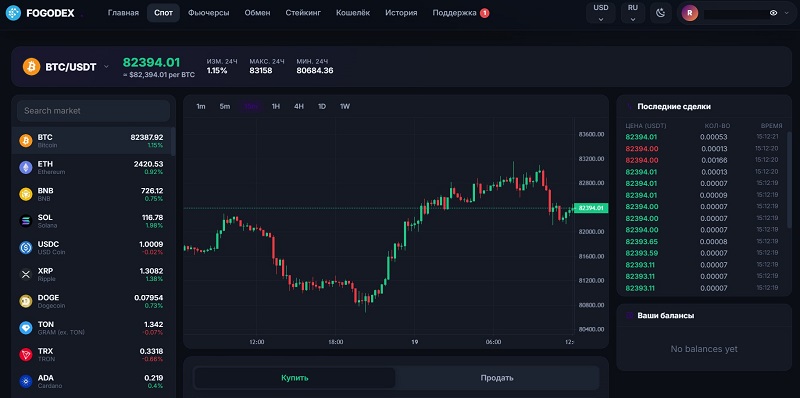Click TRX price 0.3318
This screenshot has height=398, width=800.
(x=152, y=351)
